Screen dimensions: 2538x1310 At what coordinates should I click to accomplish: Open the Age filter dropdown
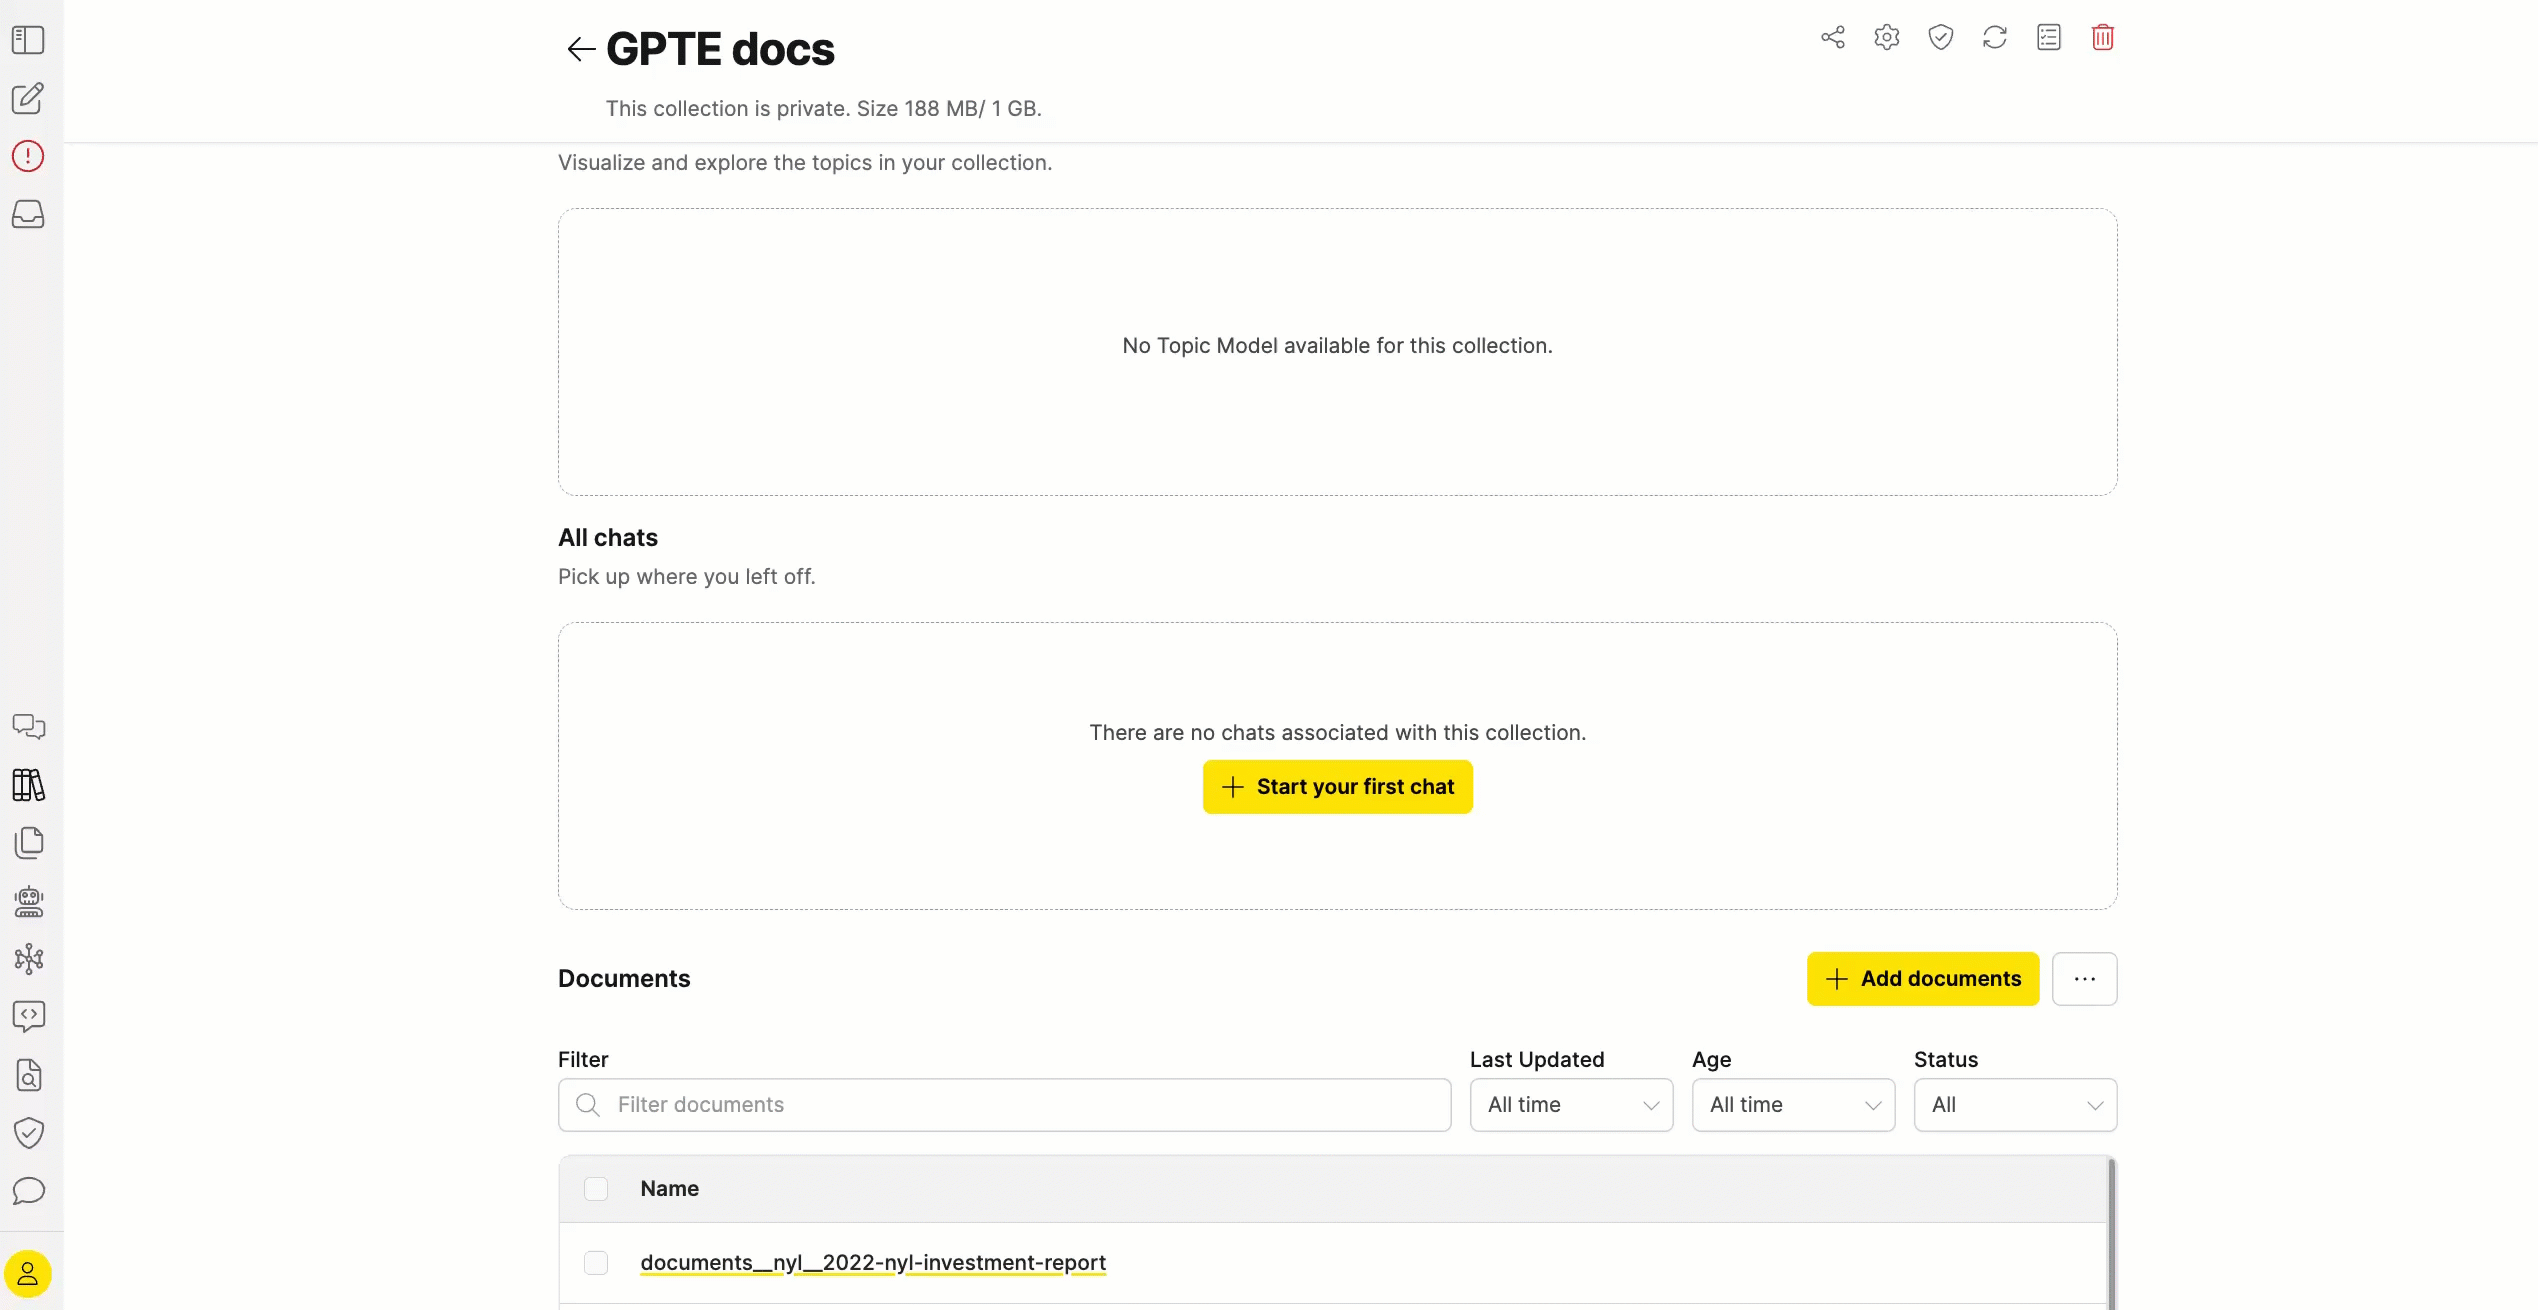(1793, 1105)
